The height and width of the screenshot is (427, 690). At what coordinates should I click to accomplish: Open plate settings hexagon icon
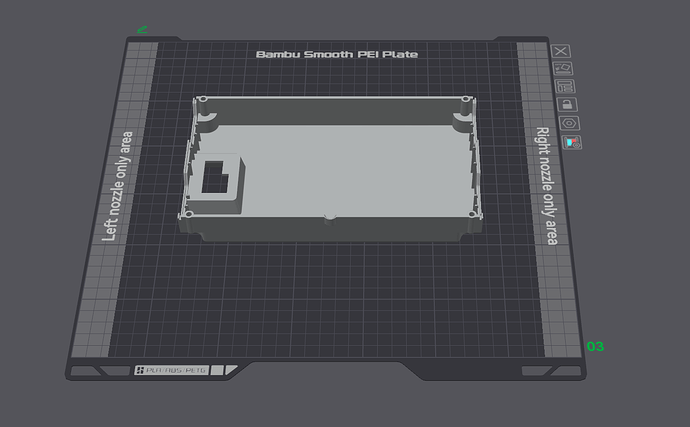click(x=569, y=123)
